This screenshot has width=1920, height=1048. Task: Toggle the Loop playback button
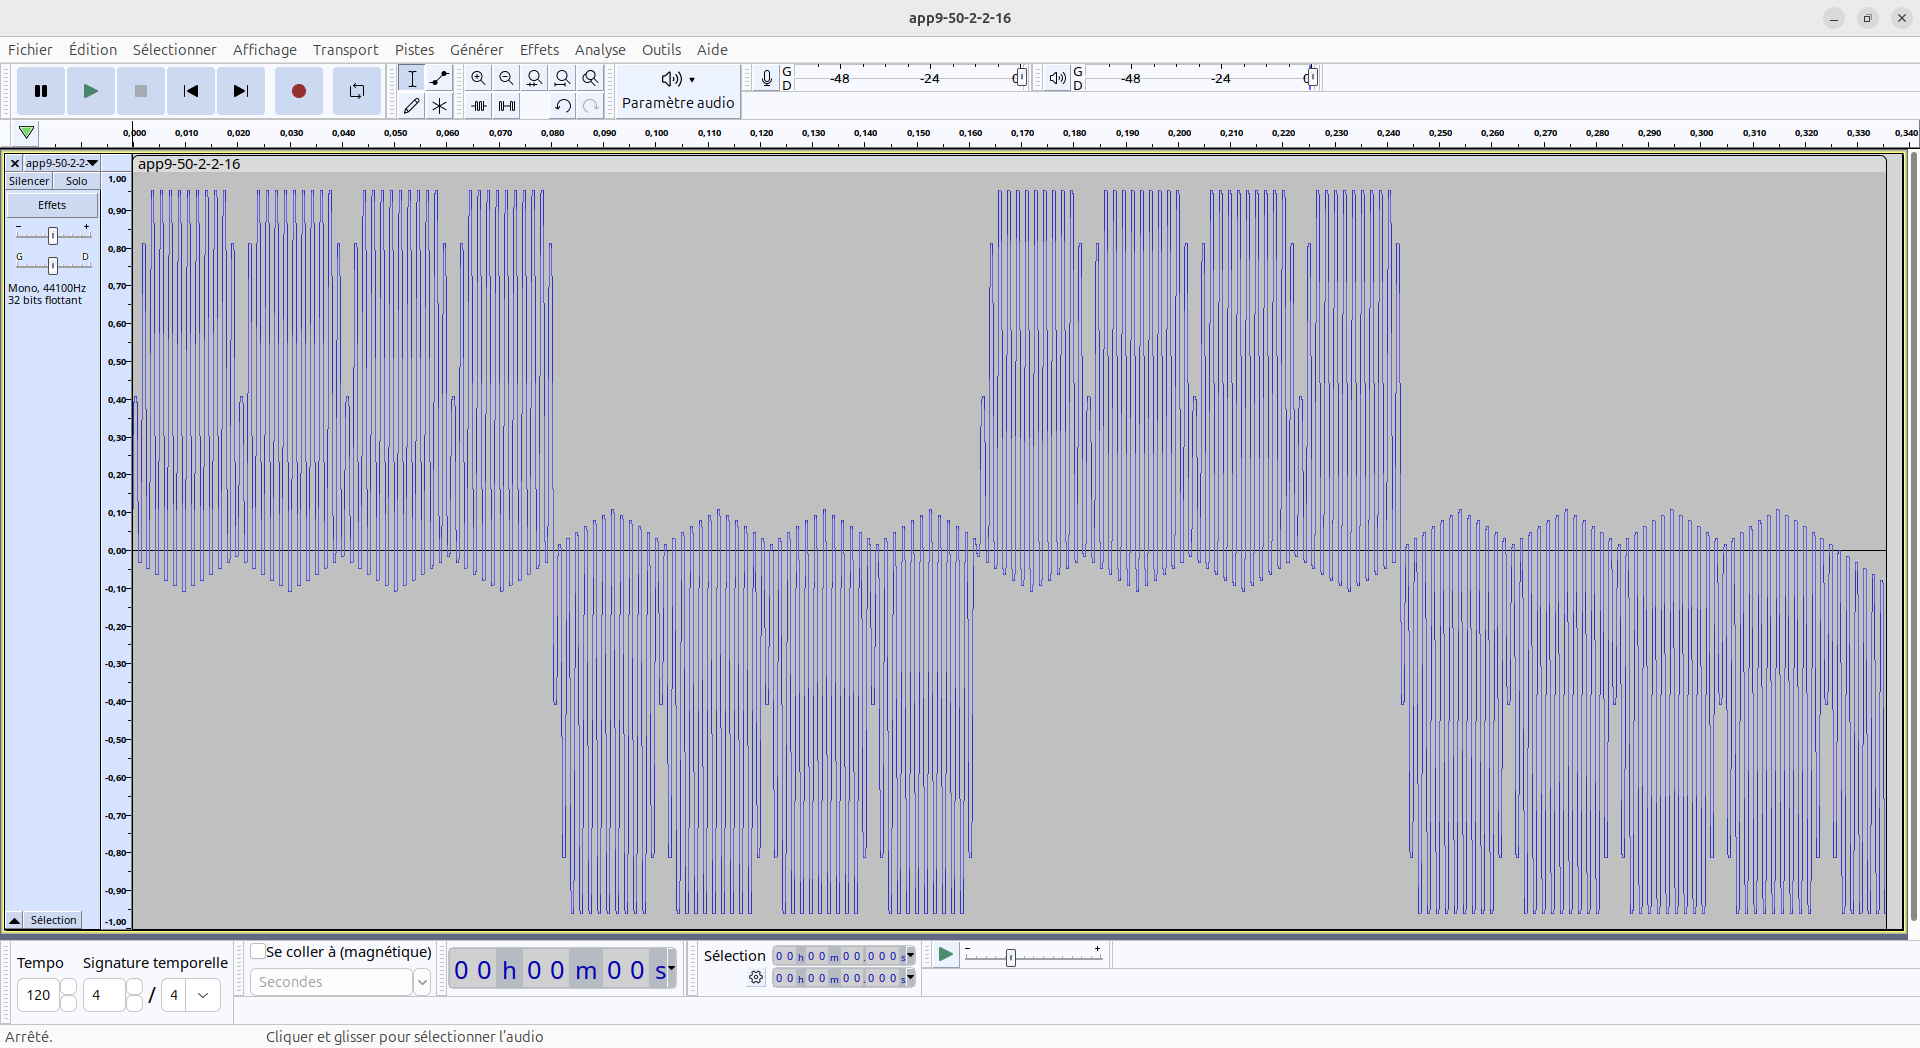tap(356, 91)
